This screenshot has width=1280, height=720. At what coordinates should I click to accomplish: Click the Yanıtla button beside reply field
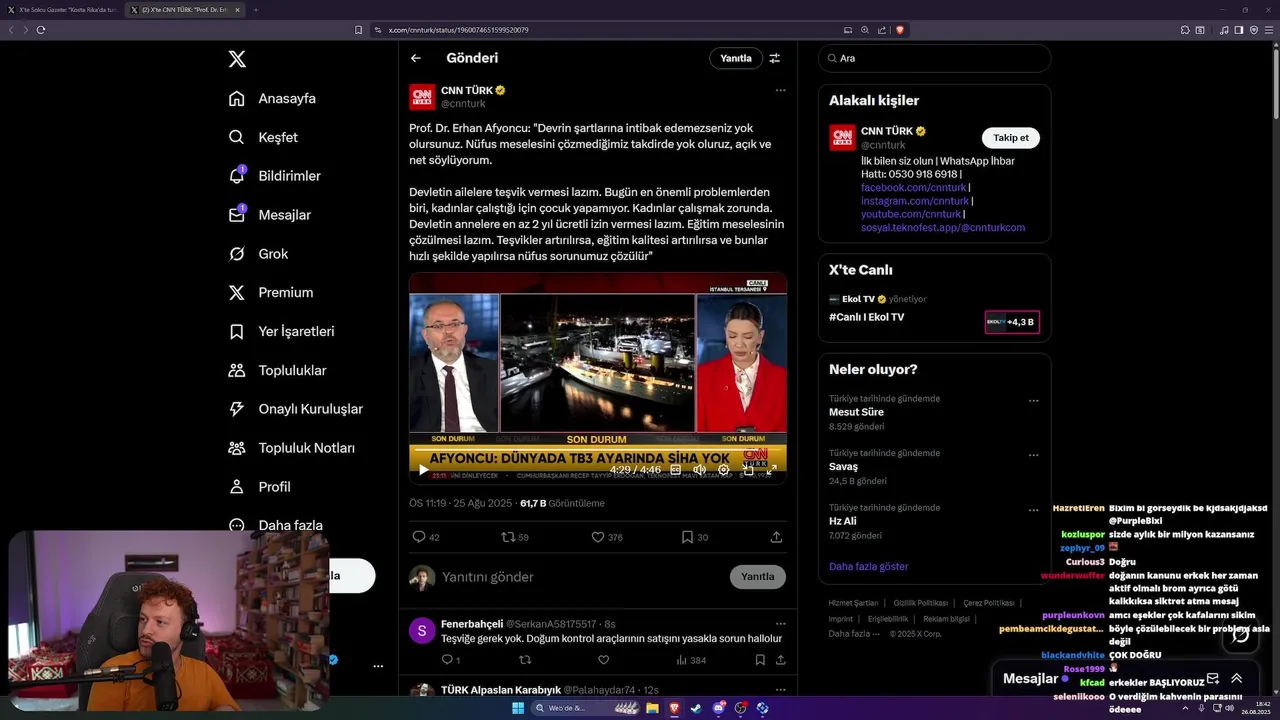(758, 577)
